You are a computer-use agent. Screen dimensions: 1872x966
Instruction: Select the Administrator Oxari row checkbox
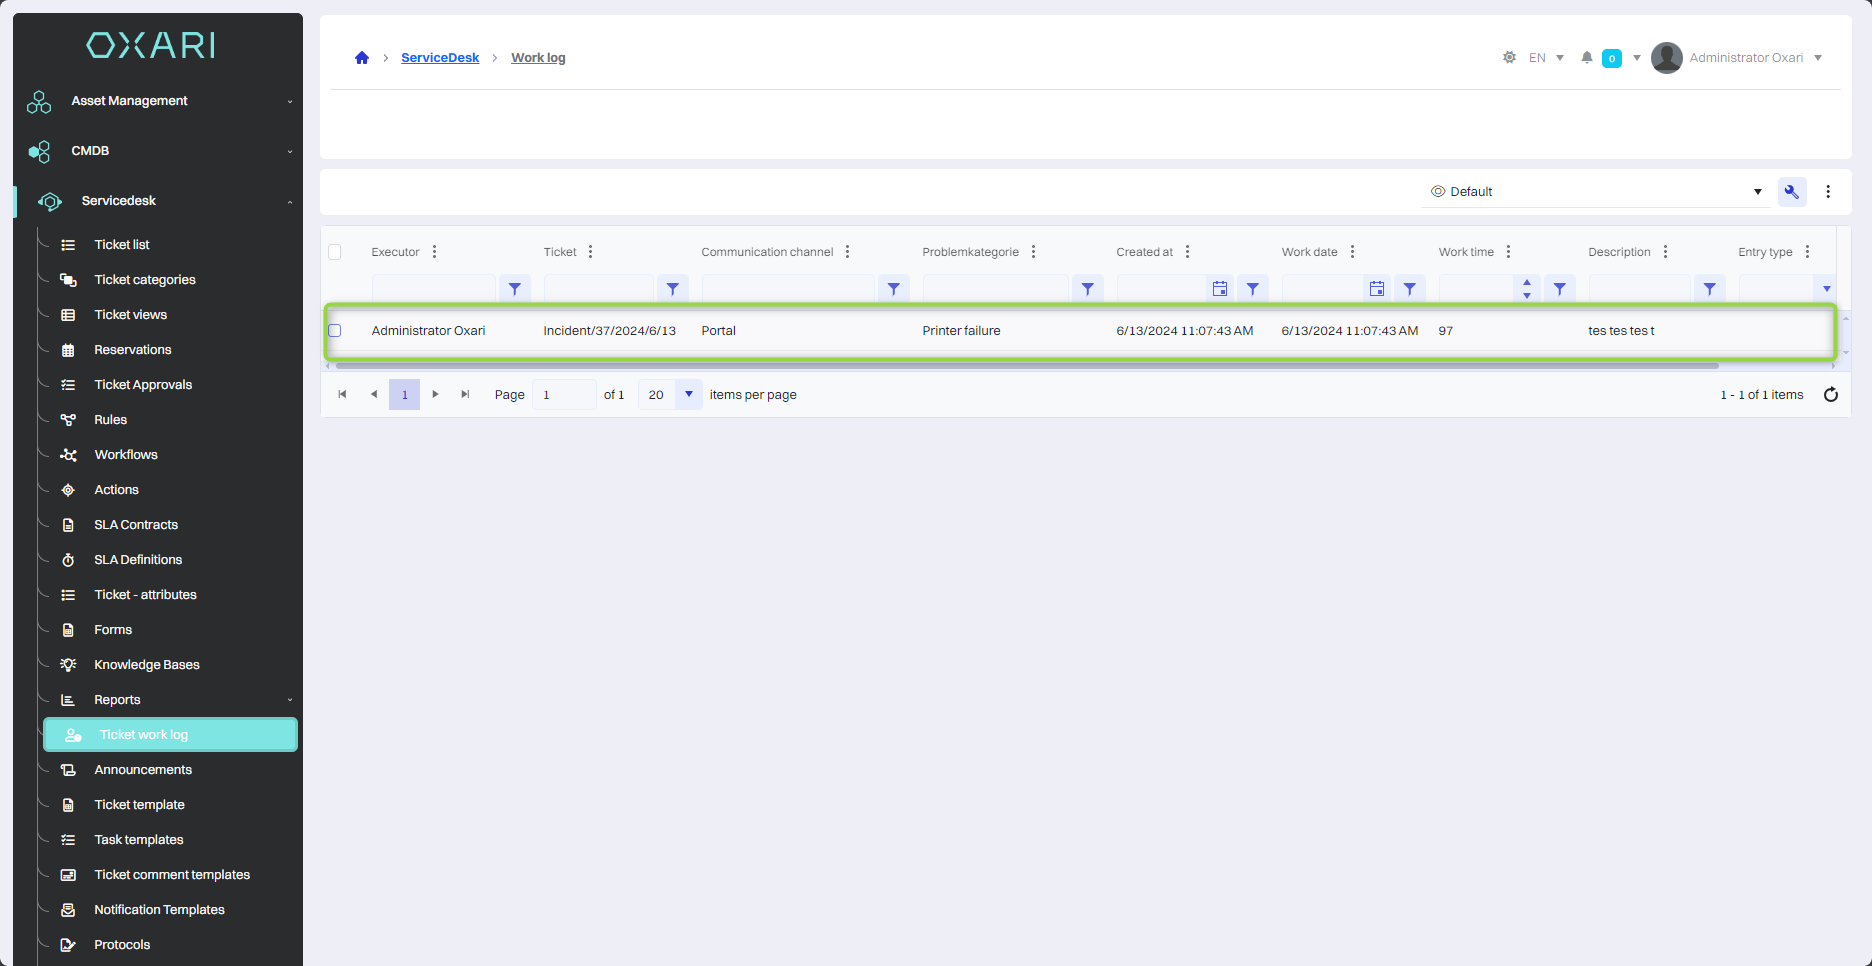[335, 331]
